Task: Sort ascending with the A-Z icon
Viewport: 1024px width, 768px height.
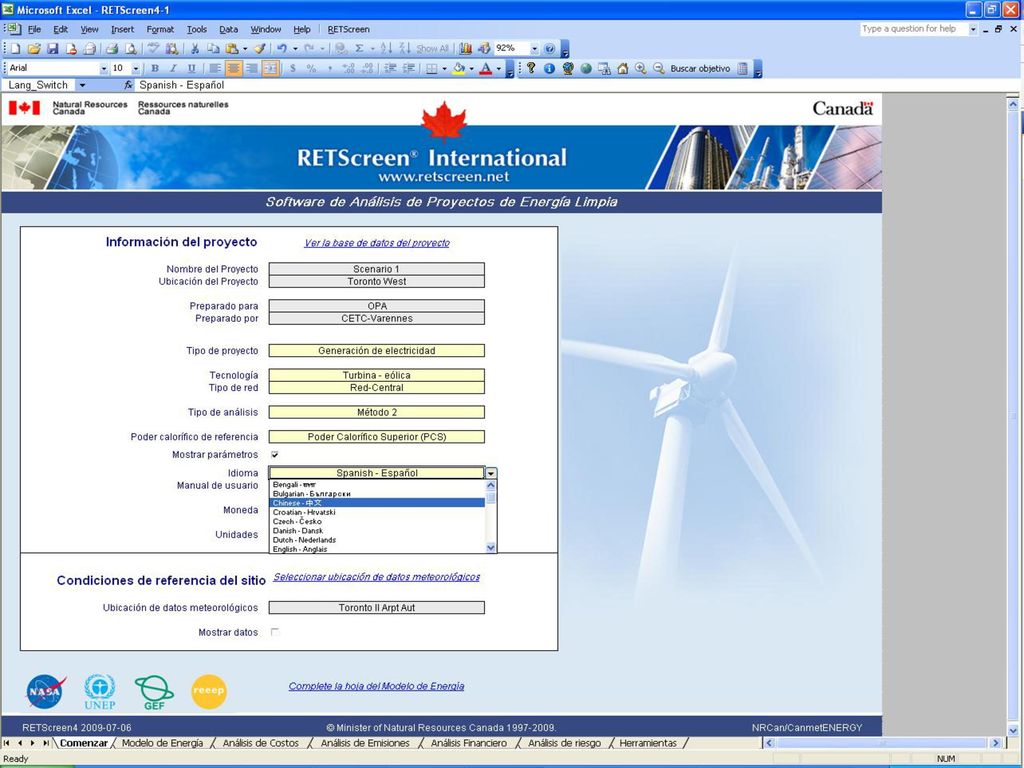Action: 387,48
